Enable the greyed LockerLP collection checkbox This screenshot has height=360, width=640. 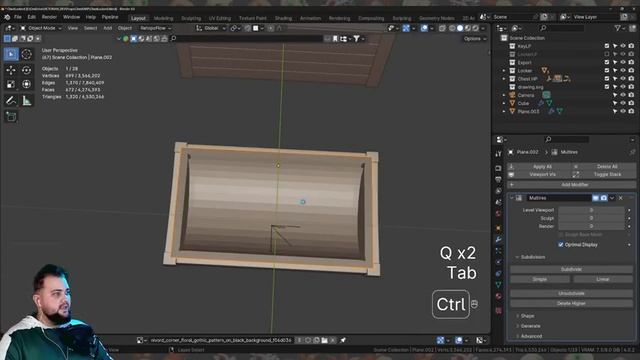[x=607, y=54]
